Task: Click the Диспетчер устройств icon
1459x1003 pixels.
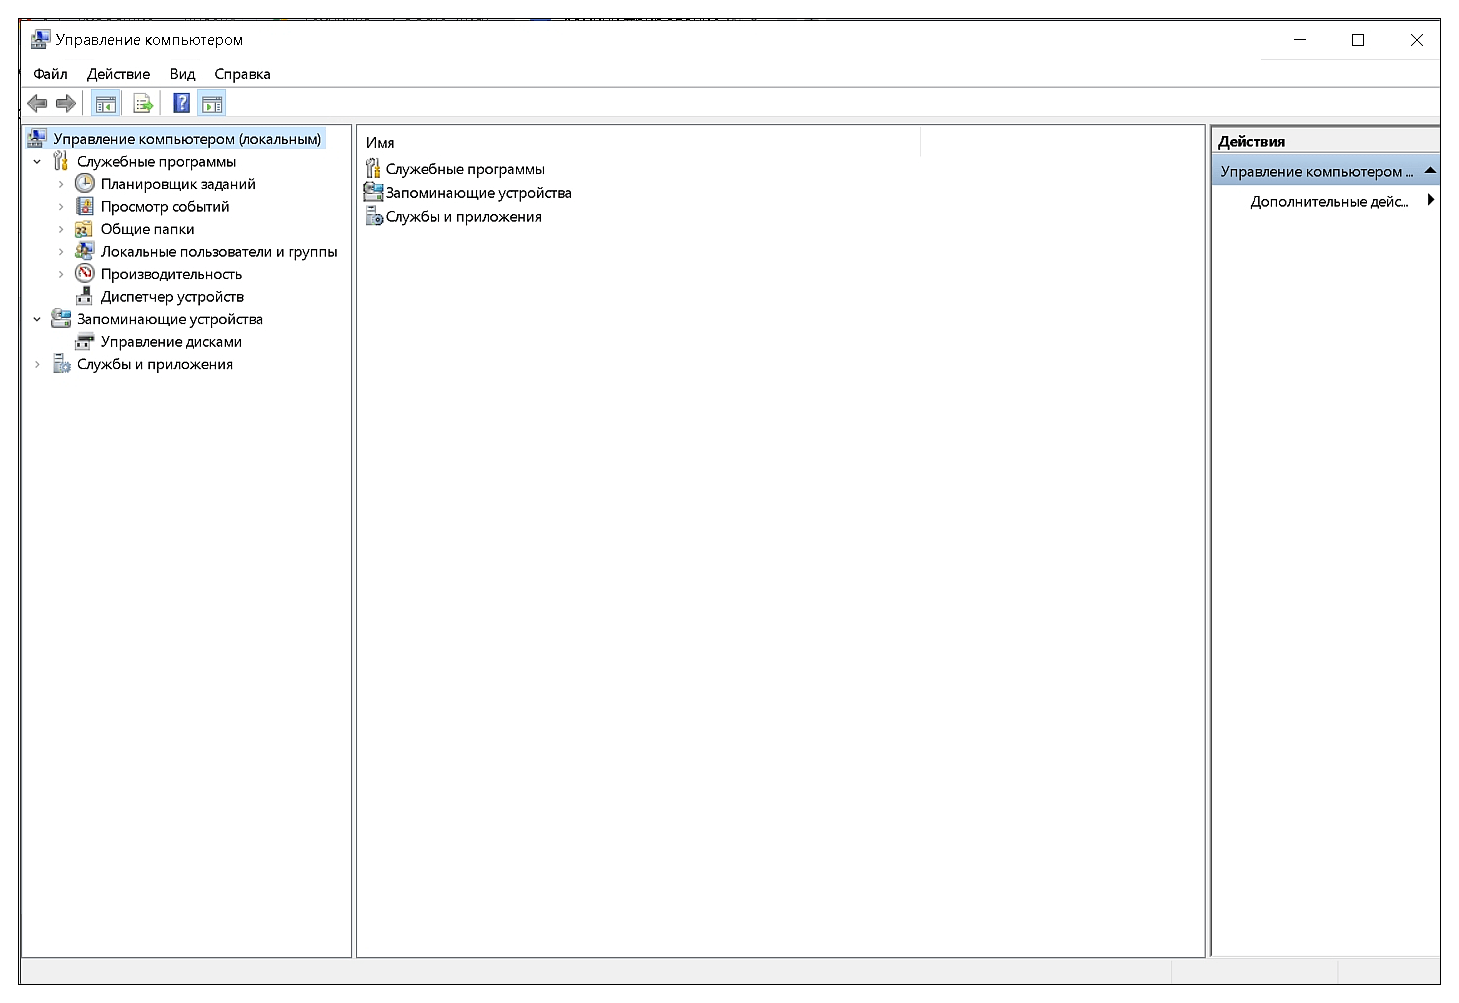Action: click(85, 297)
